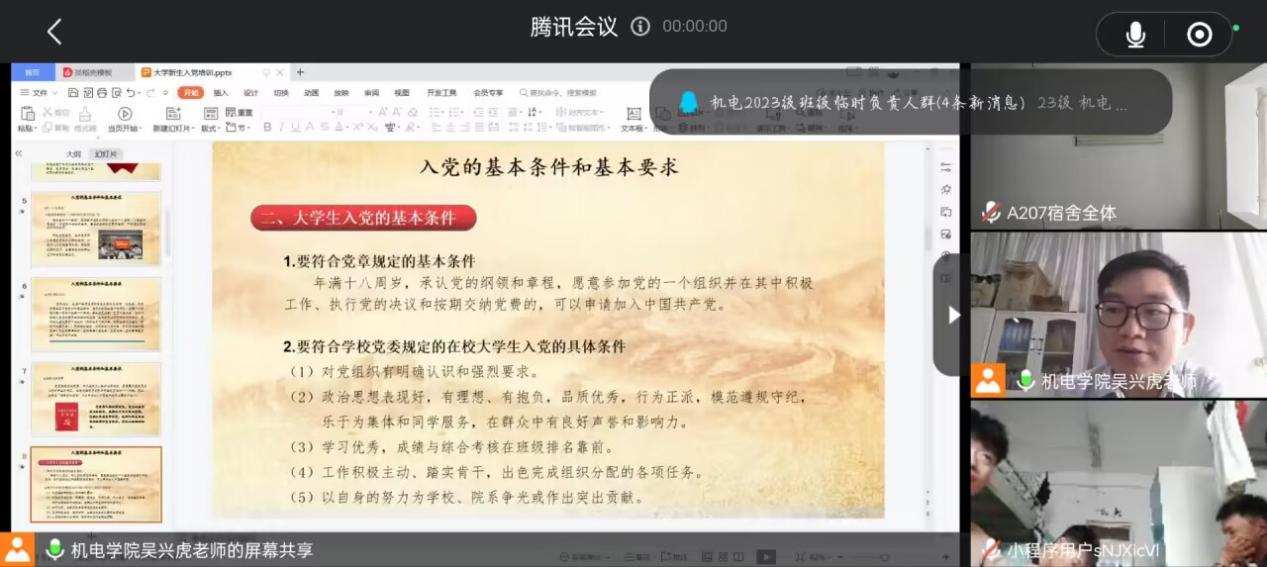Add a new document tab with plus button
This screenshot has width=1267, height=567.
(x=300, y=72)
